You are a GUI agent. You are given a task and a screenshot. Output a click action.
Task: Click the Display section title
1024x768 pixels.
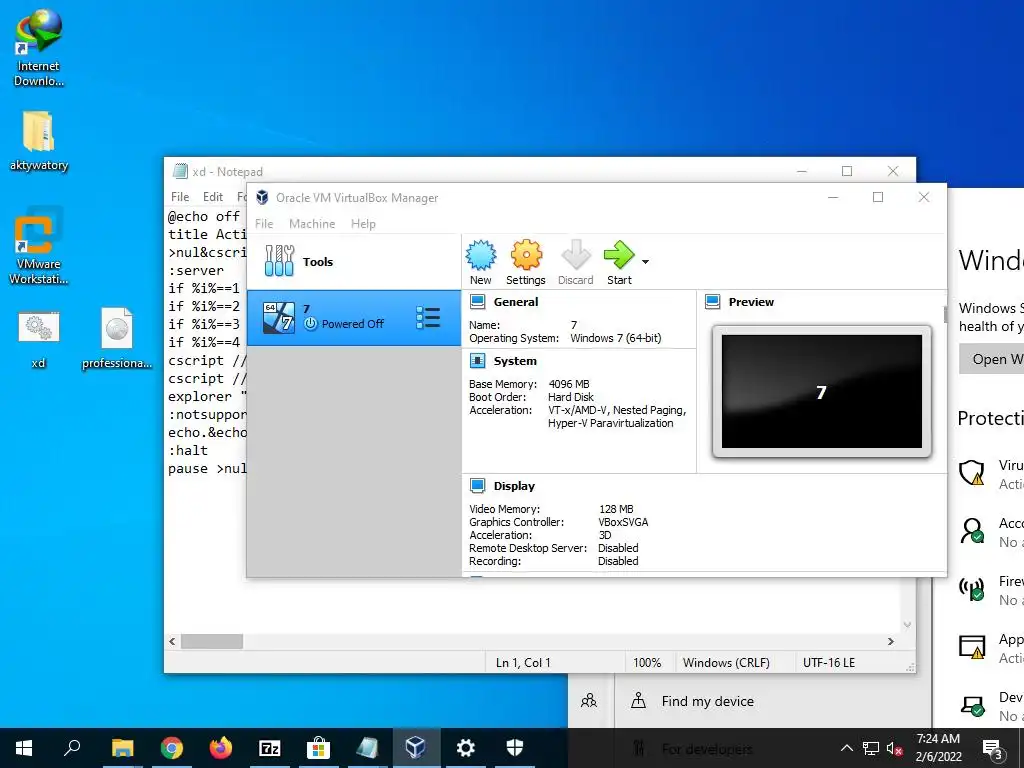tap(514, 486)
